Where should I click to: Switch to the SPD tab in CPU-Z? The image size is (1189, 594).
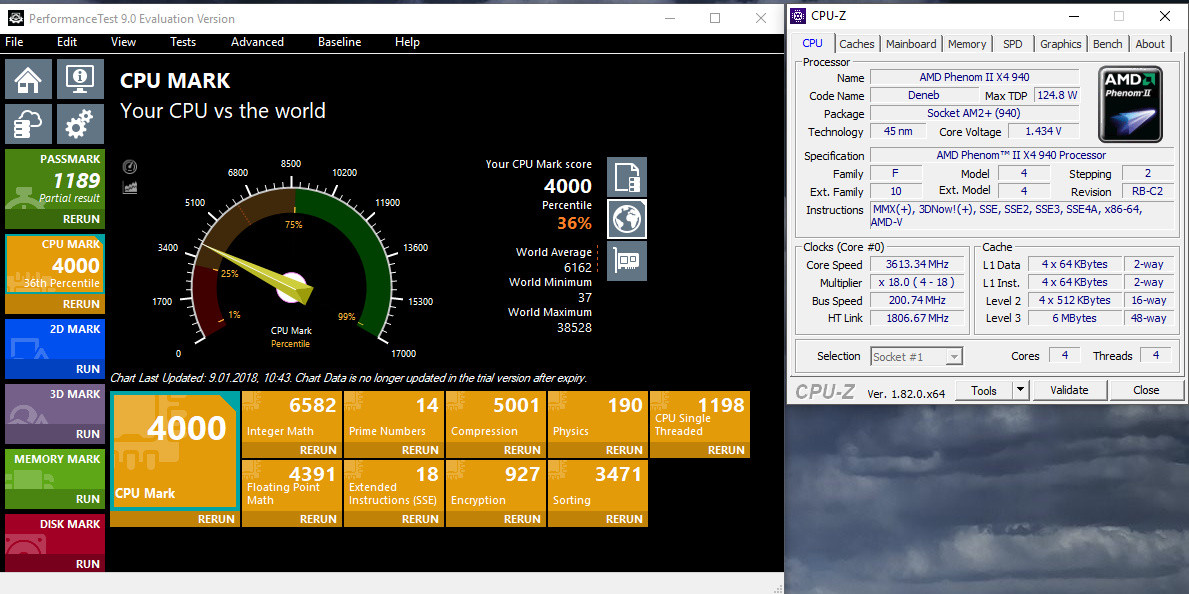pyautogui.click(x=1012, y=44)
